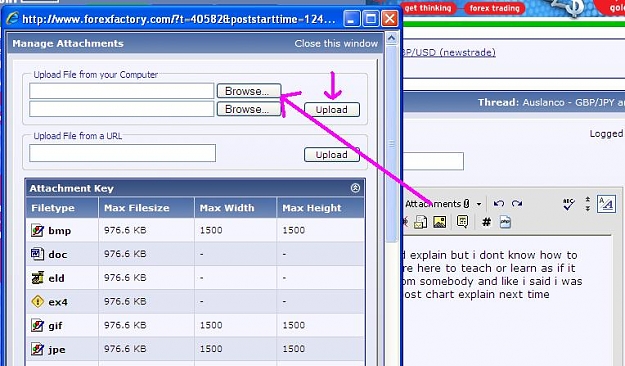Screen dimensions: 625x366
Task: Switch editor mode with the A/A icon
Action: pyautogui.click(x=606, y=204)
